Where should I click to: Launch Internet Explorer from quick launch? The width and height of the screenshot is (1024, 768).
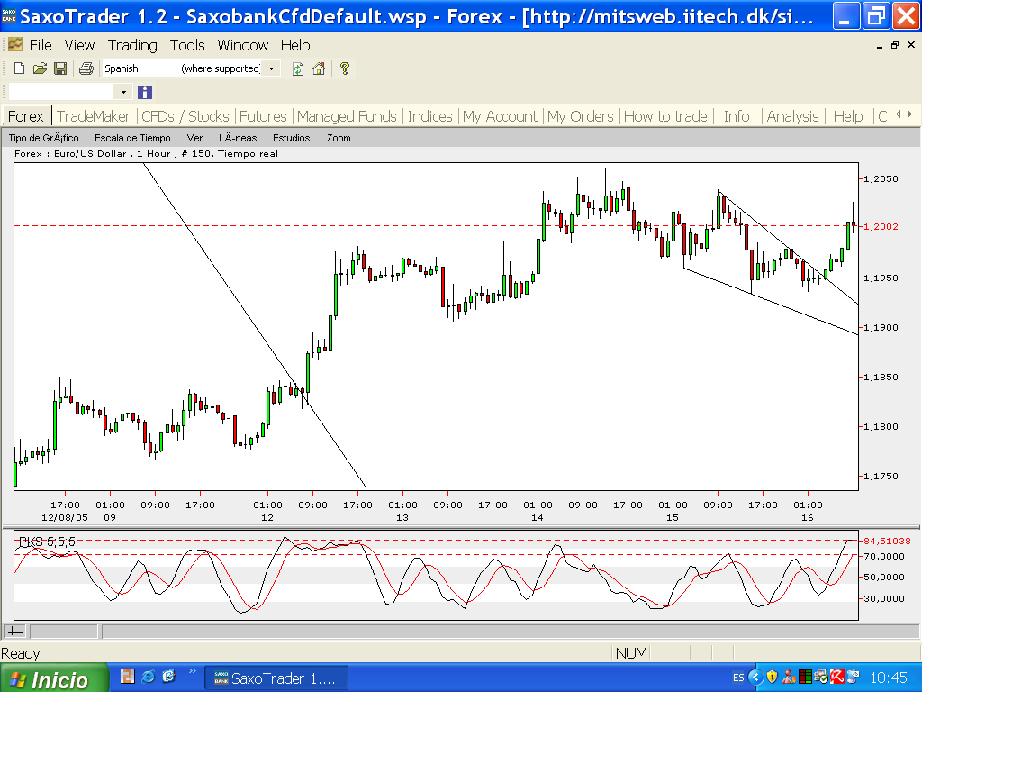click(x=148, y=677)
